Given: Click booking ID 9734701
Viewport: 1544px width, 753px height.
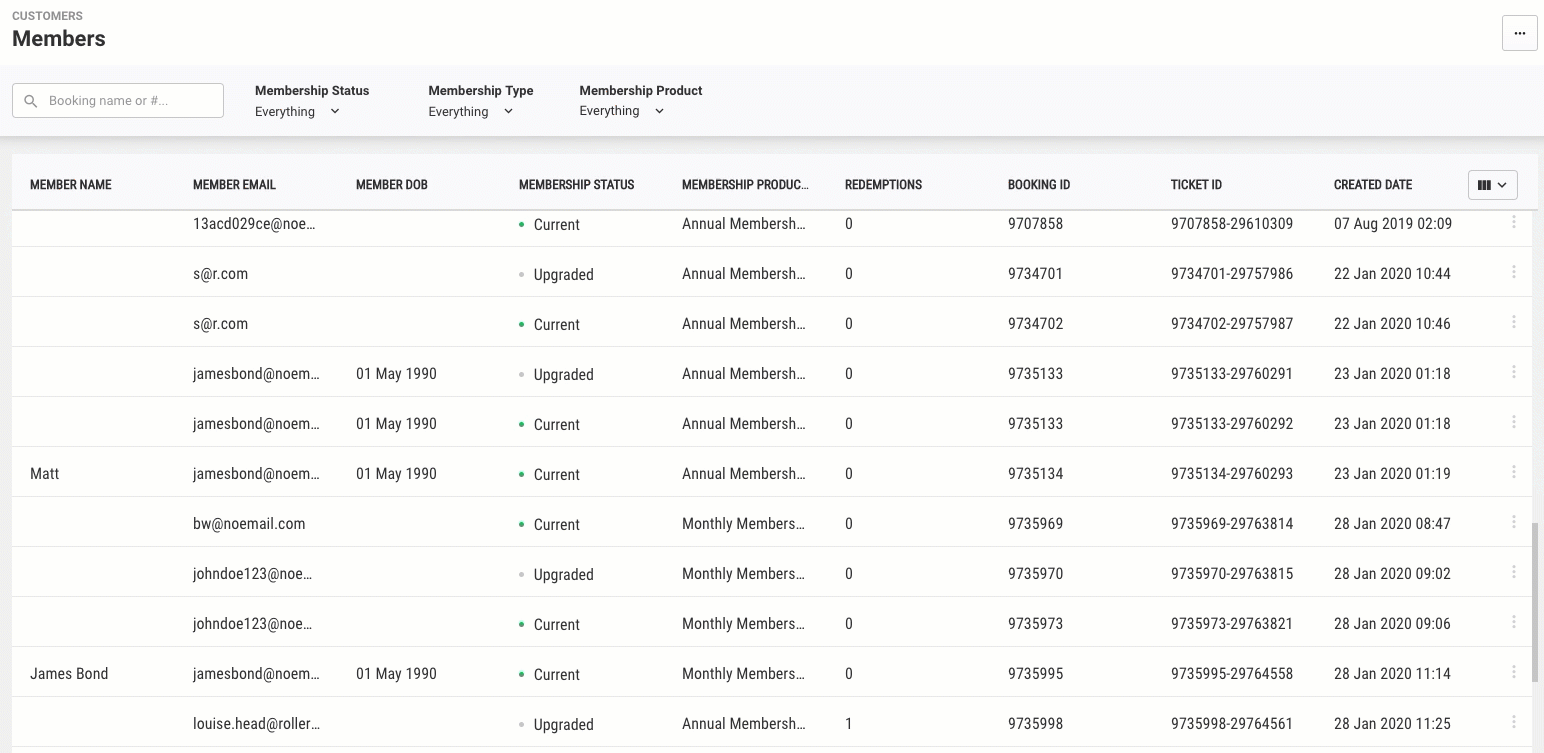Looking at the screenshot, I should click(1035, 274).
